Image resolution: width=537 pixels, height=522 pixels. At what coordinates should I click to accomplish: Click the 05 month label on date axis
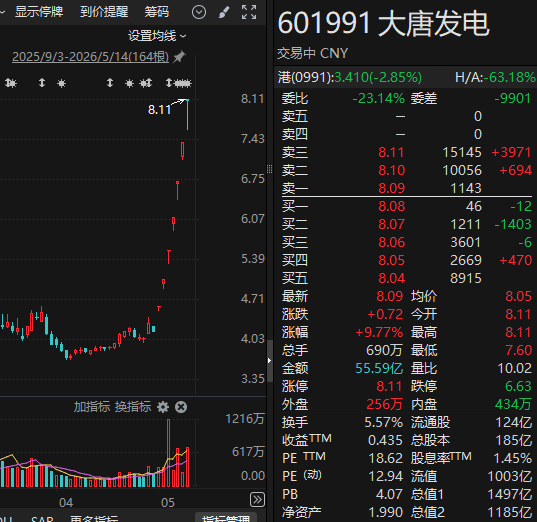[x=168, y=503]
